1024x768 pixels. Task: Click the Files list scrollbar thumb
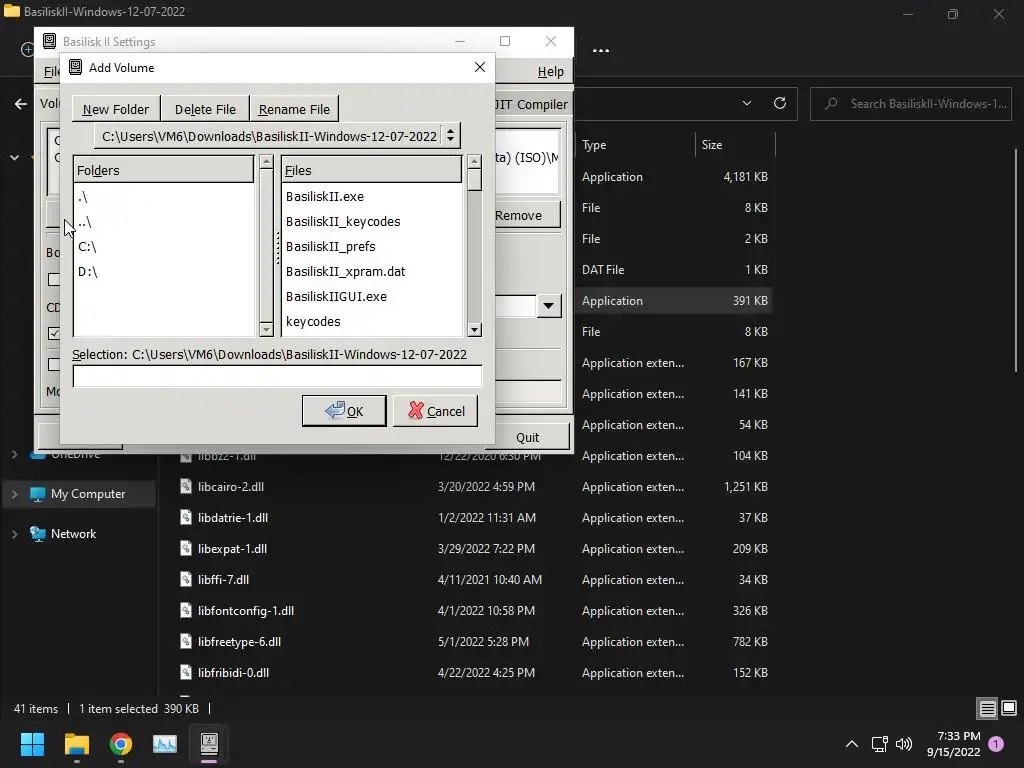pos(475,180)
